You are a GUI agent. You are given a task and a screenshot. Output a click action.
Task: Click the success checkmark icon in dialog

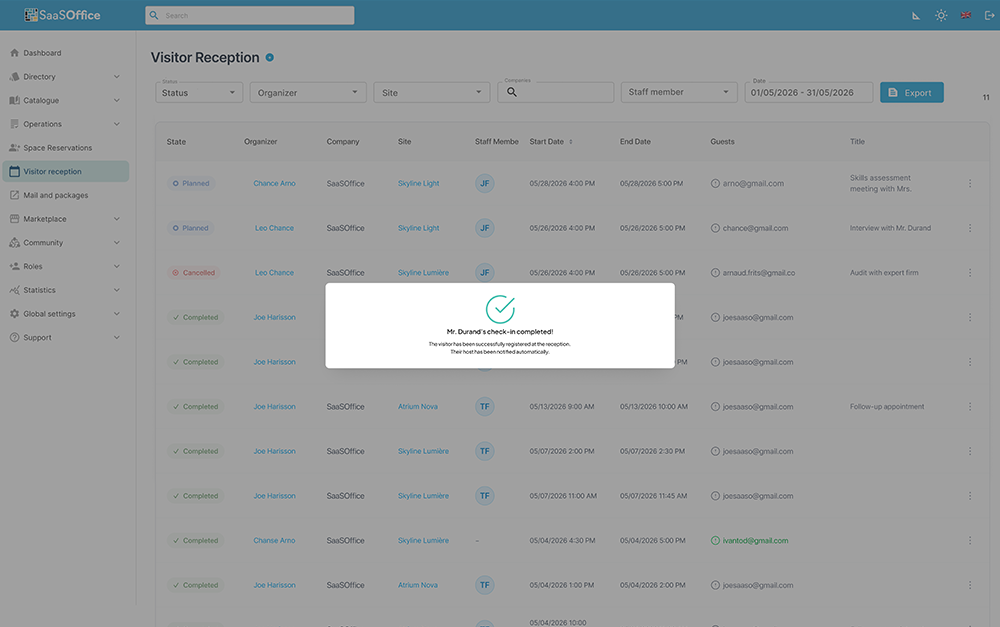click(x=500, y=309)
